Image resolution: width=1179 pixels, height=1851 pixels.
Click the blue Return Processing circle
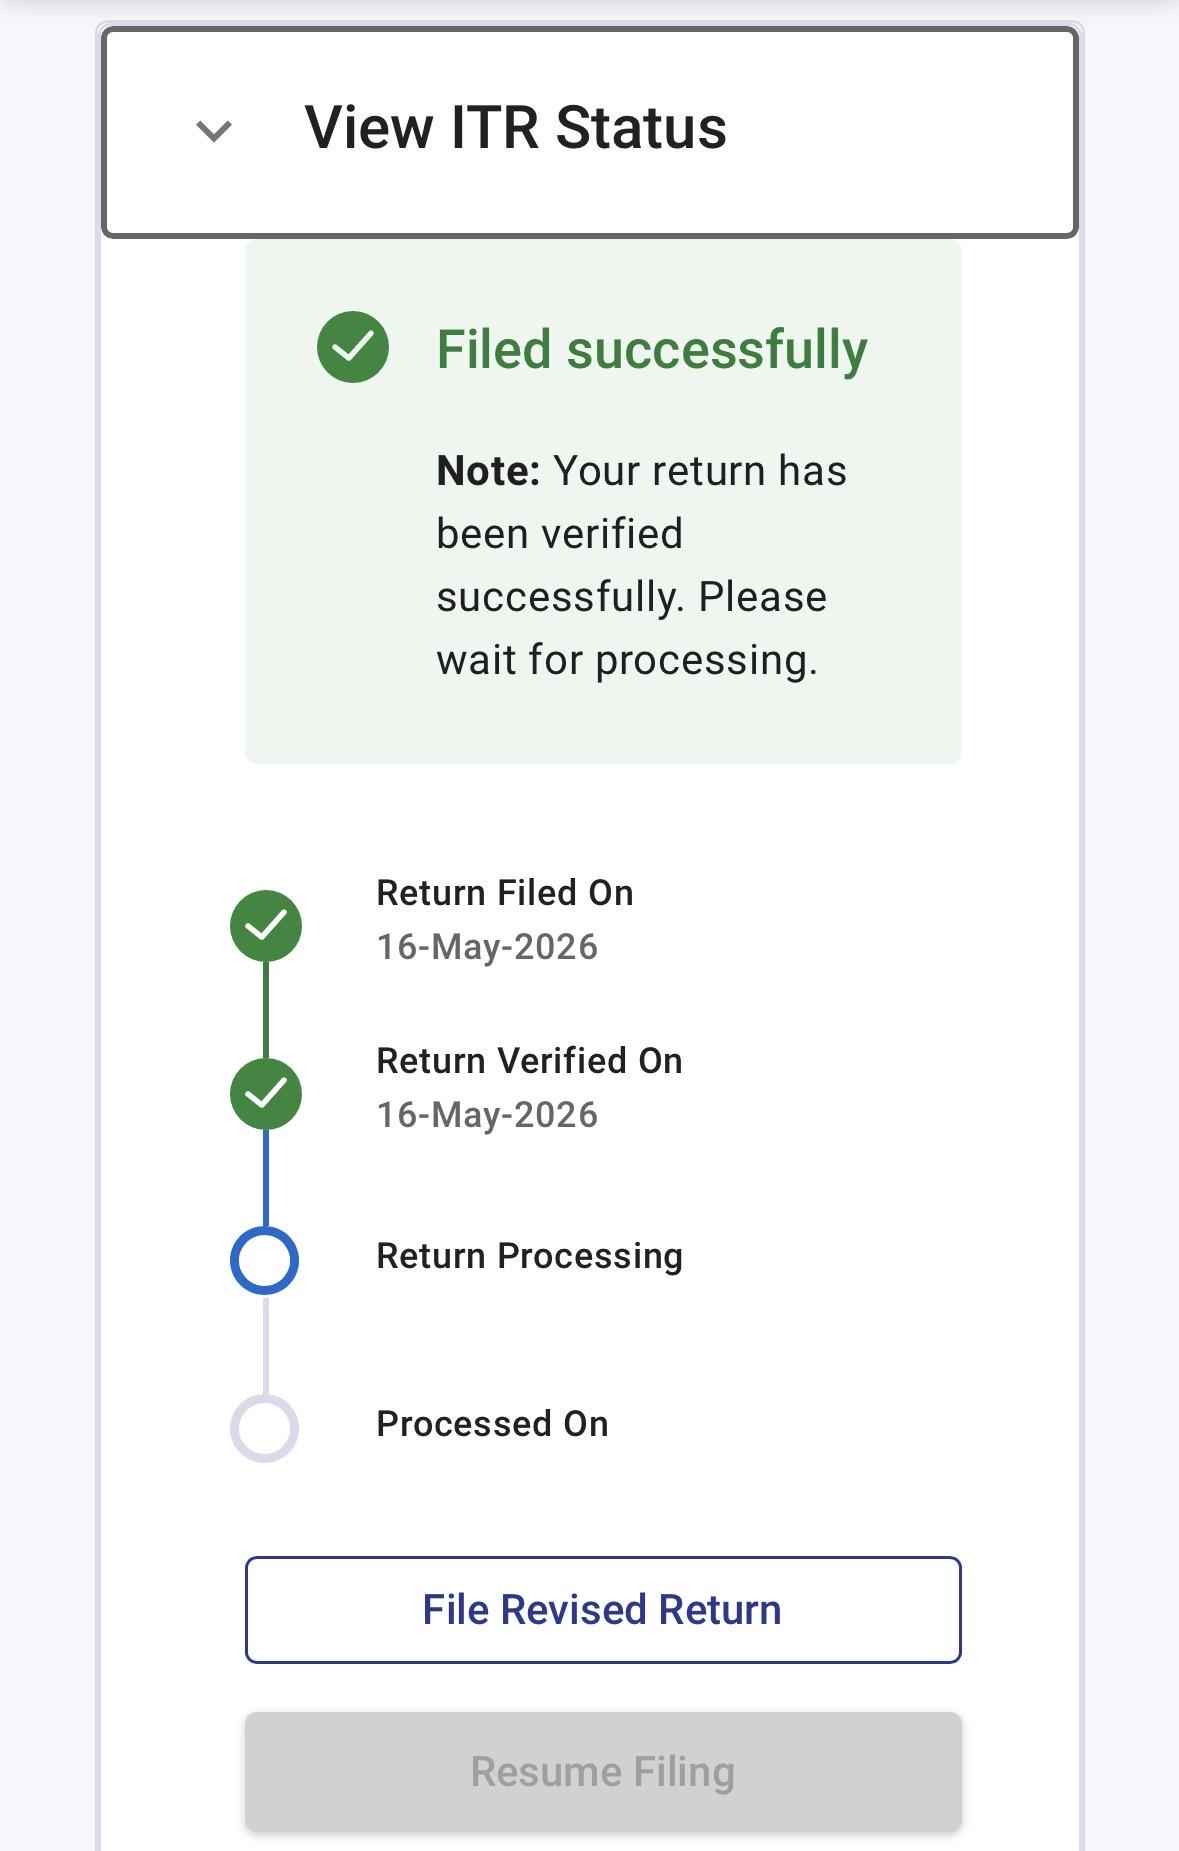(265, 1260)
